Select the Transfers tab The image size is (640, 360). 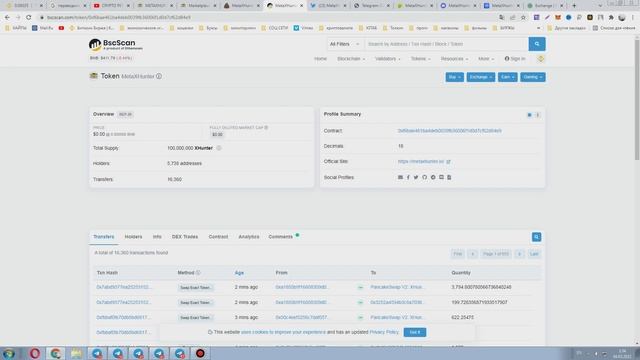click(104, 237)
